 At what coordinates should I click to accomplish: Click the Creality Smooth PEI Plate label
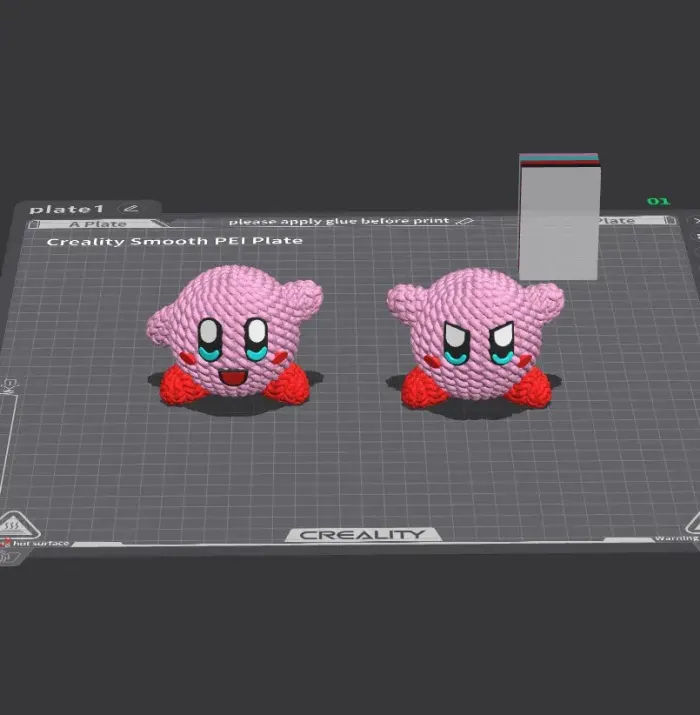pyautogui.click(x=175, y=241)
